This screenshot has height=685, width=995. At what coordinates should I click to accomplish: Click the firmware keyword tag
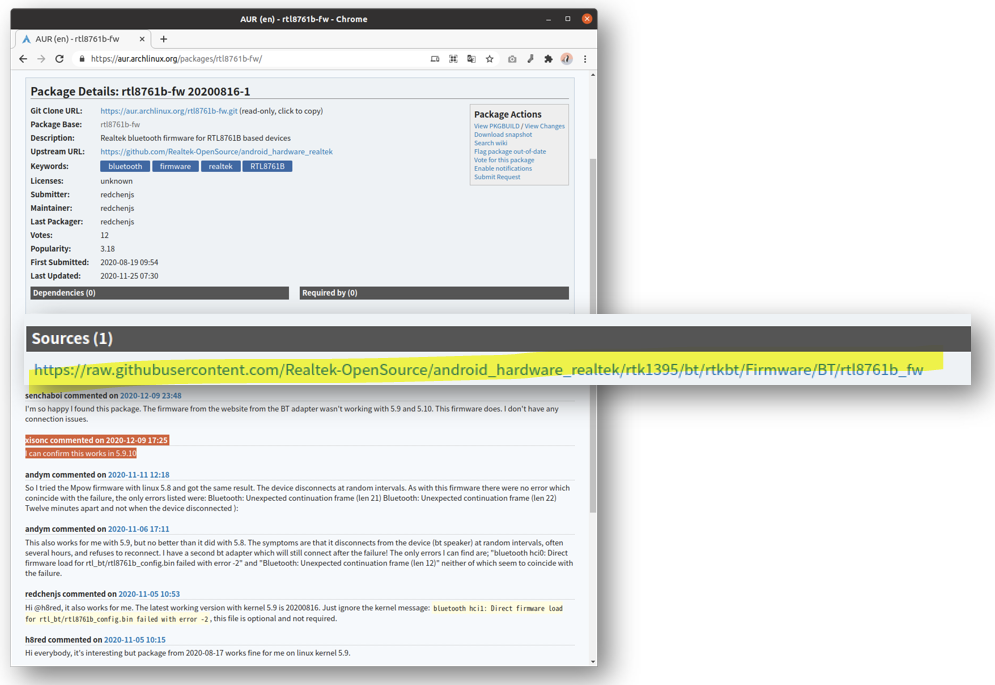click(175, 166)
